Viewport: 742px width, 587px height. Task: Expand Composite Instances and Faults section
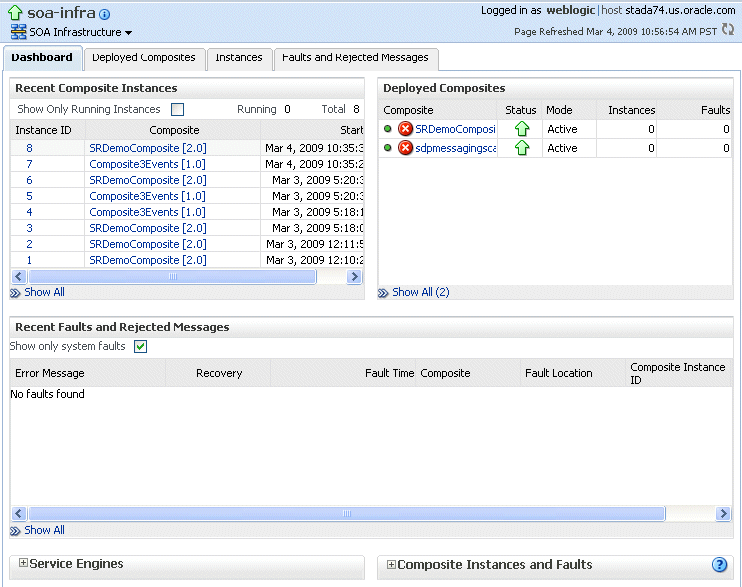point(391,564)
